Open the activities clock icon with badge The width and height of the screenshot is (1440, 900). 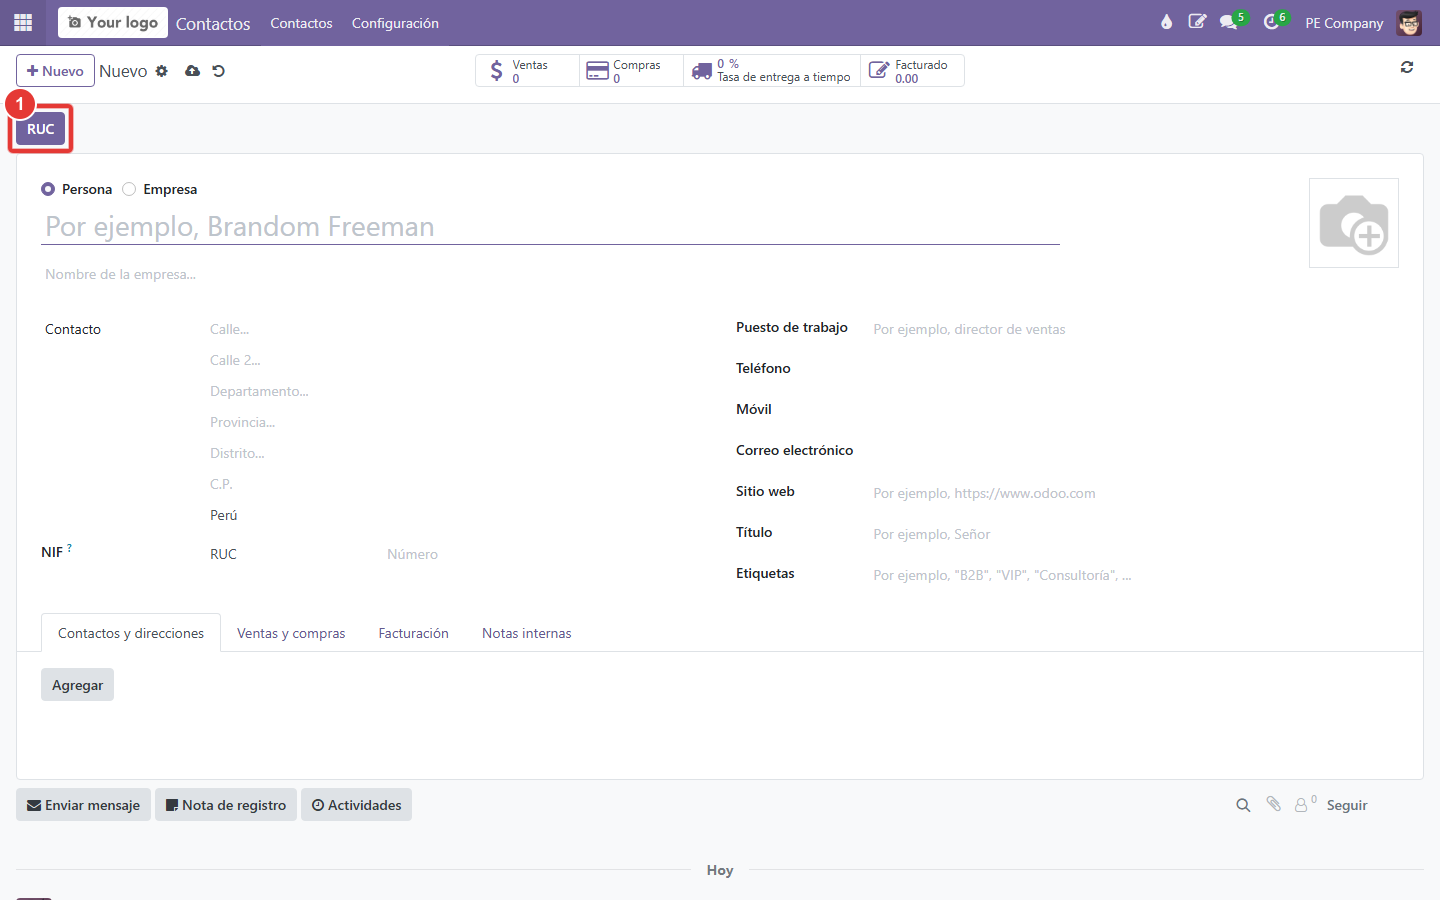coord(1271,22)
